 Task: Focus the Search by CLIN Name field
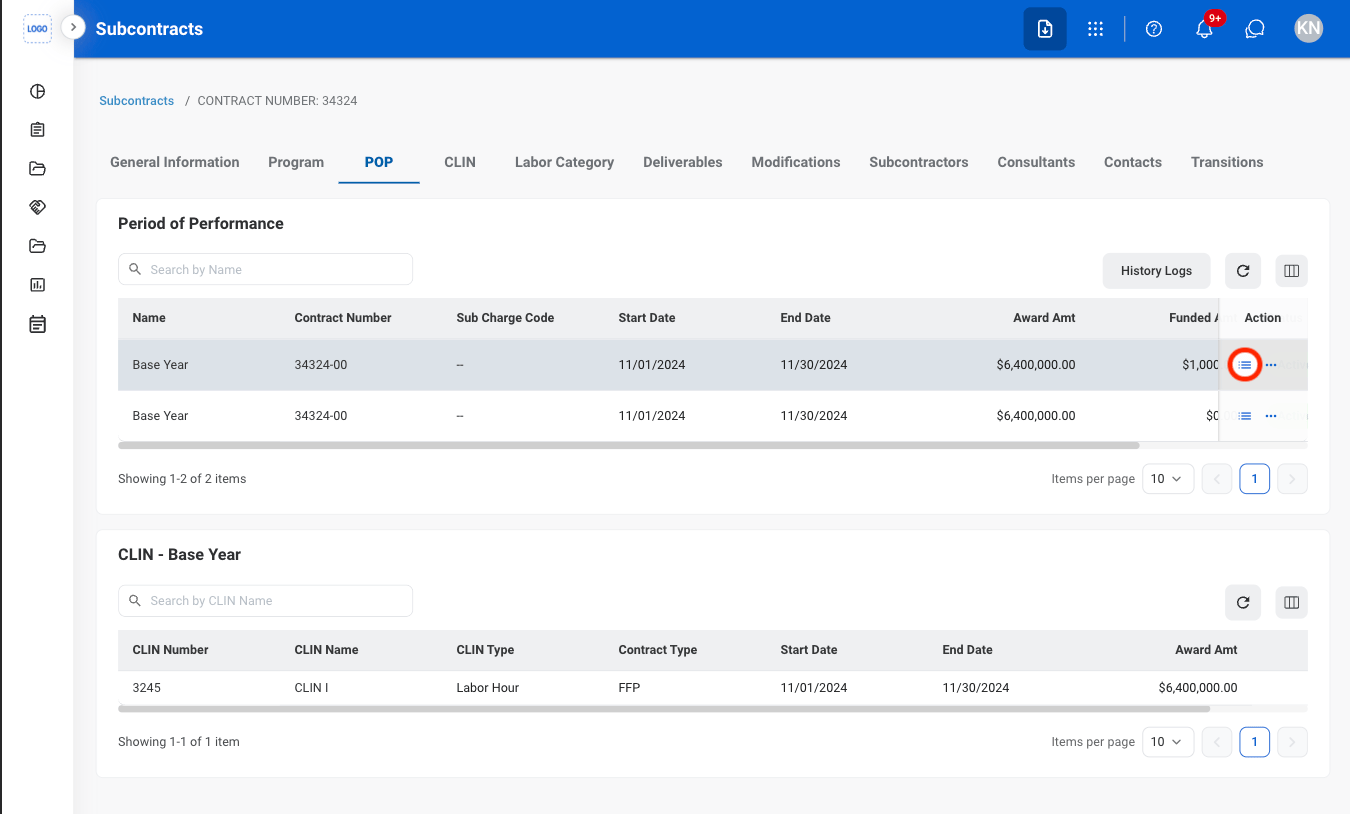pos(265,601)
